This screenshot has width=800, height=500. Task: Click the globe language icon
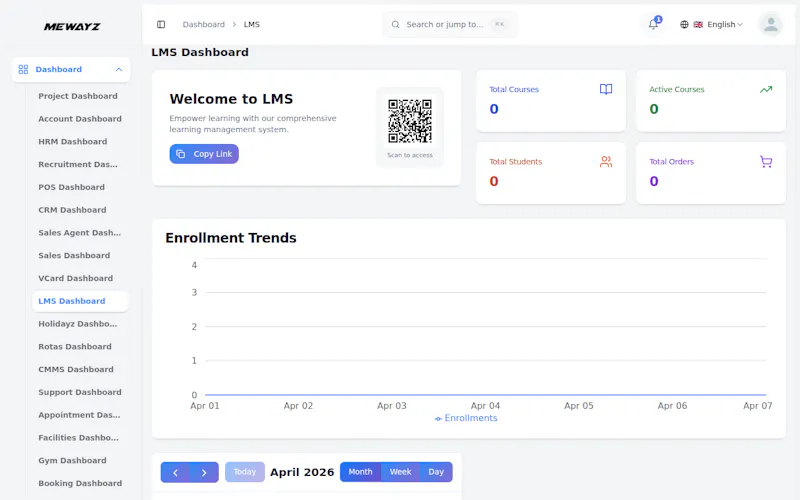pos(684,24)
